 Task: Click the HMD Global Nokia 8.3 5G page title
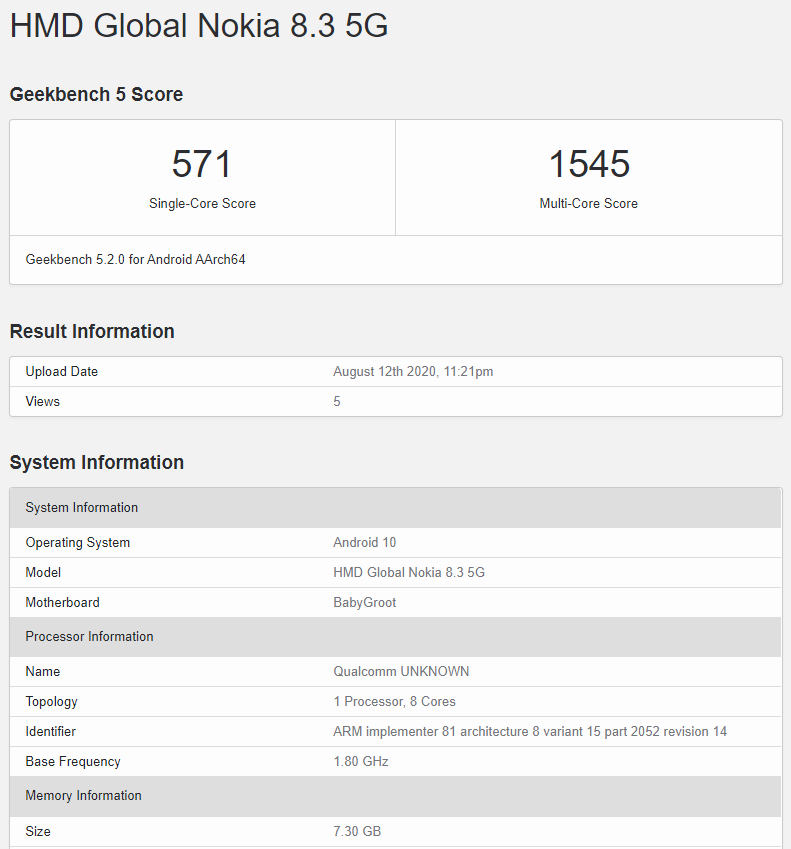199,25
